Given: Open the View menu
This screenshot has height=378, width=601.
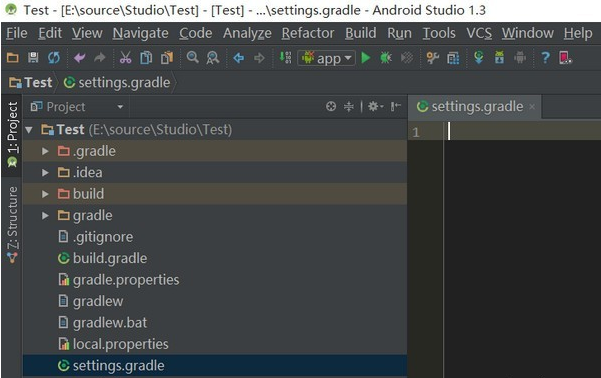Looking at the screenshot, I should (87, 33).
